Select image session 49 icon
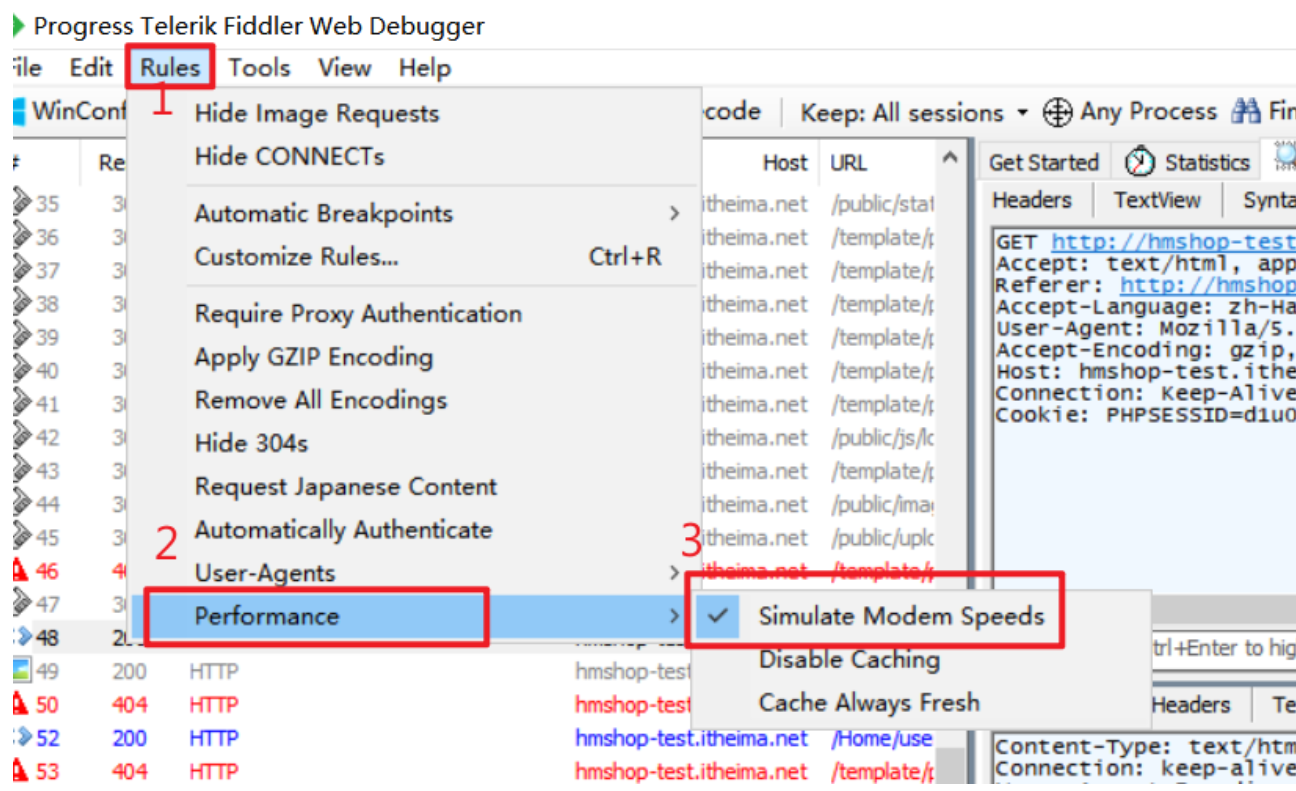 click(21, 670)
